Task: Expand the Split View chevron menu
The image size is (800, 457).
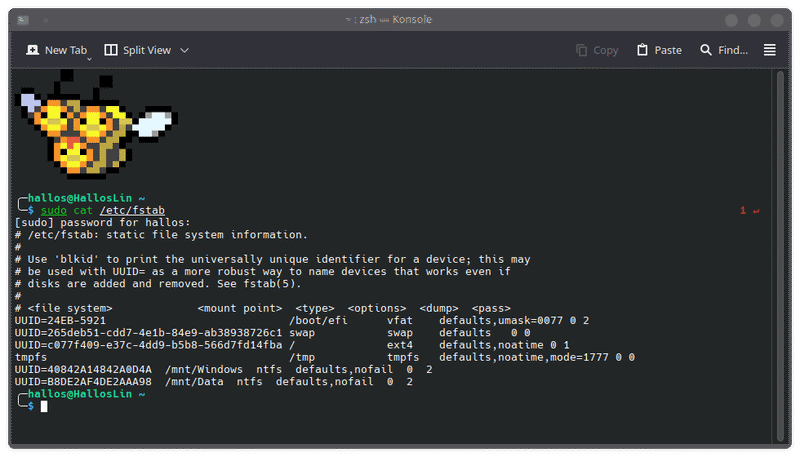Action: tap(184, 50)
